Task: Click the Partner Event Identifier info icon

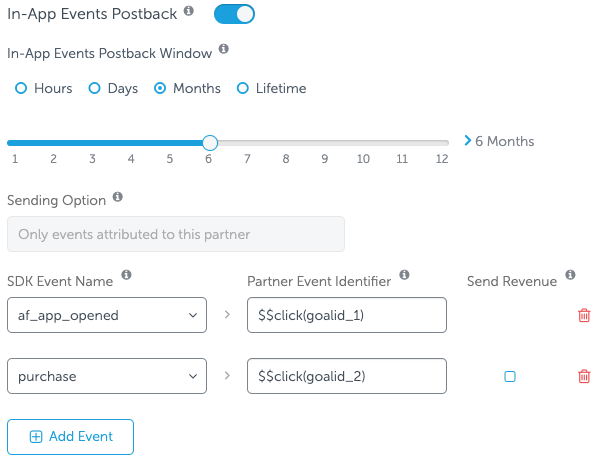Action: click(x=404, y=275)
